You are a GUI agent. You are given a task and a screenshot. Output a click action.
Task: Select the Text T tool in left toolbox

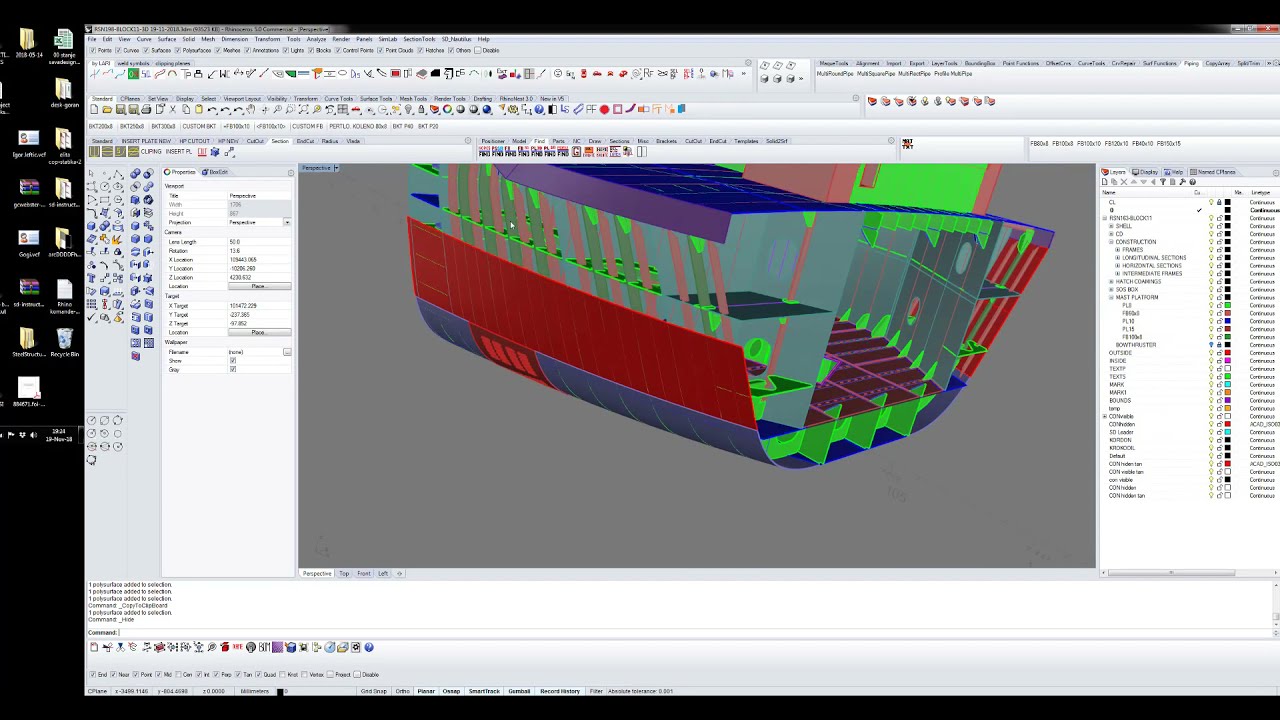[x=91, y=278]
